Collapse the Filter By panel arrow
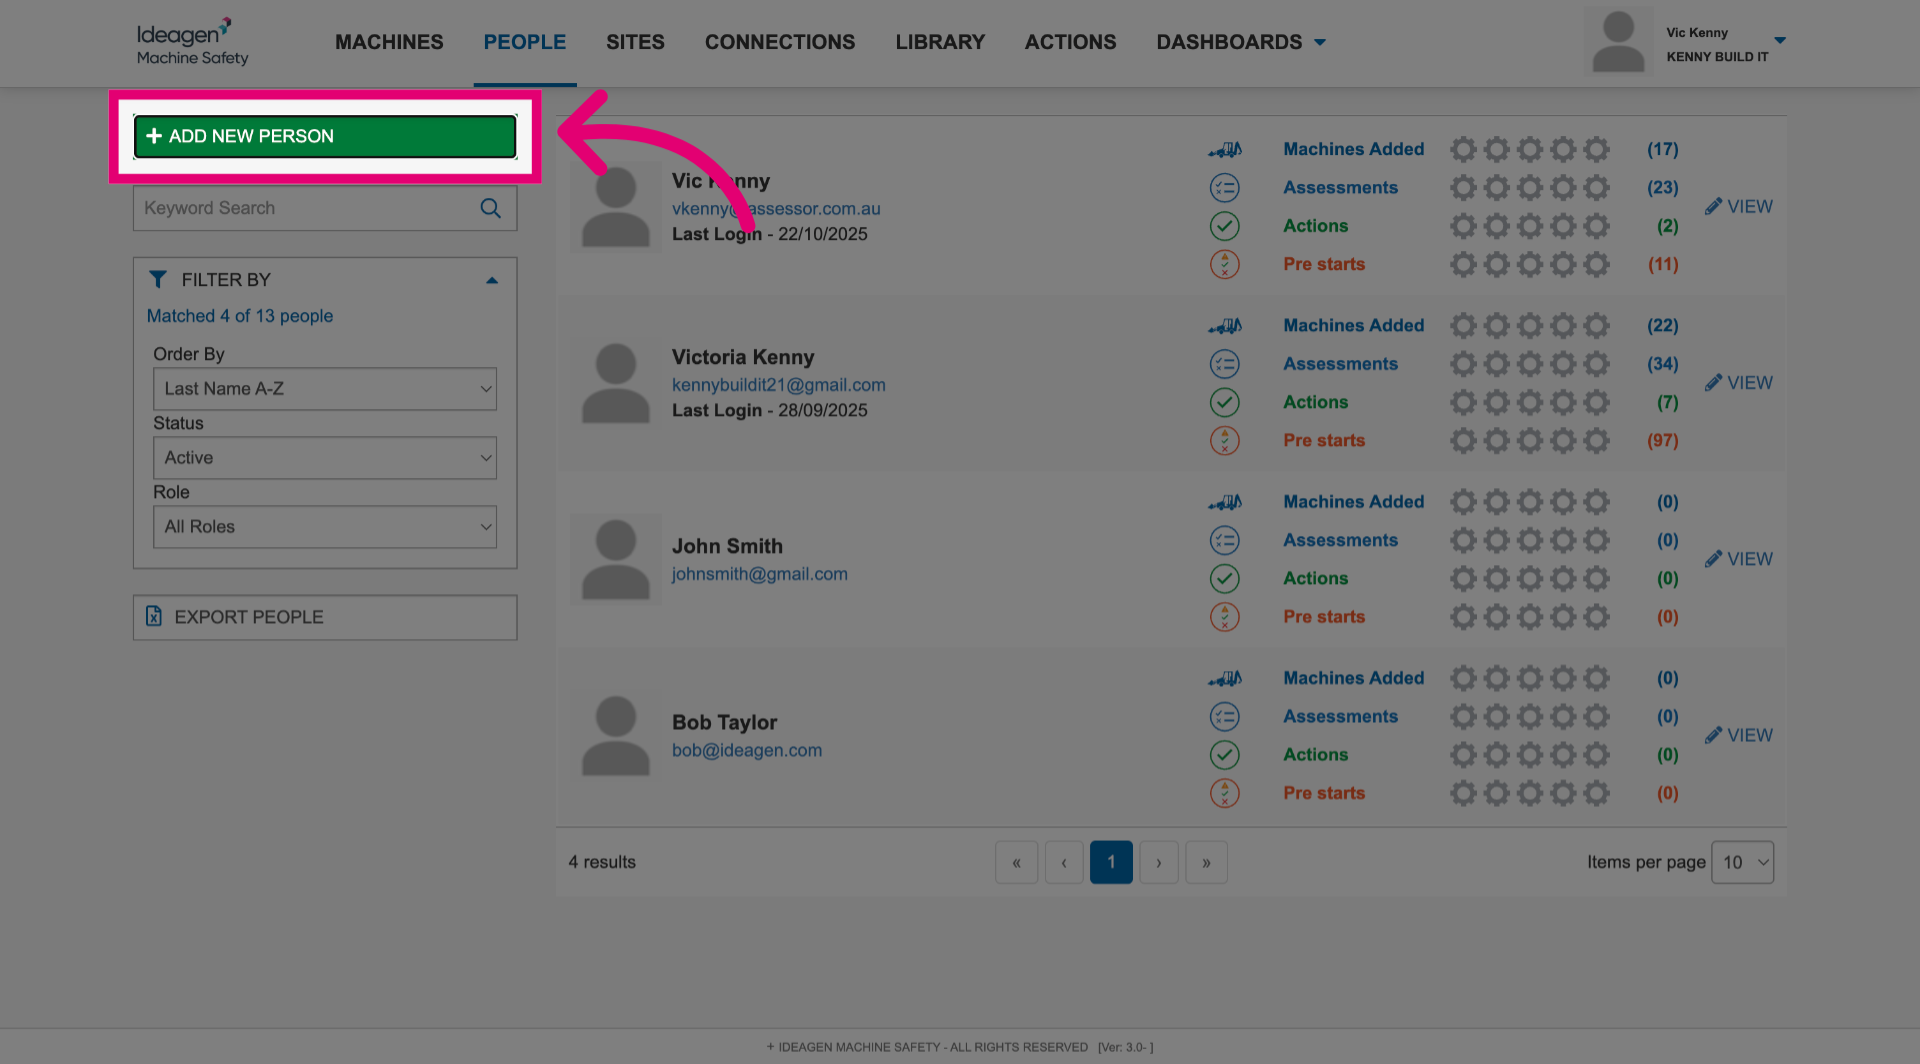The height and width of the screenshot is (1064, 1920). 492,280
